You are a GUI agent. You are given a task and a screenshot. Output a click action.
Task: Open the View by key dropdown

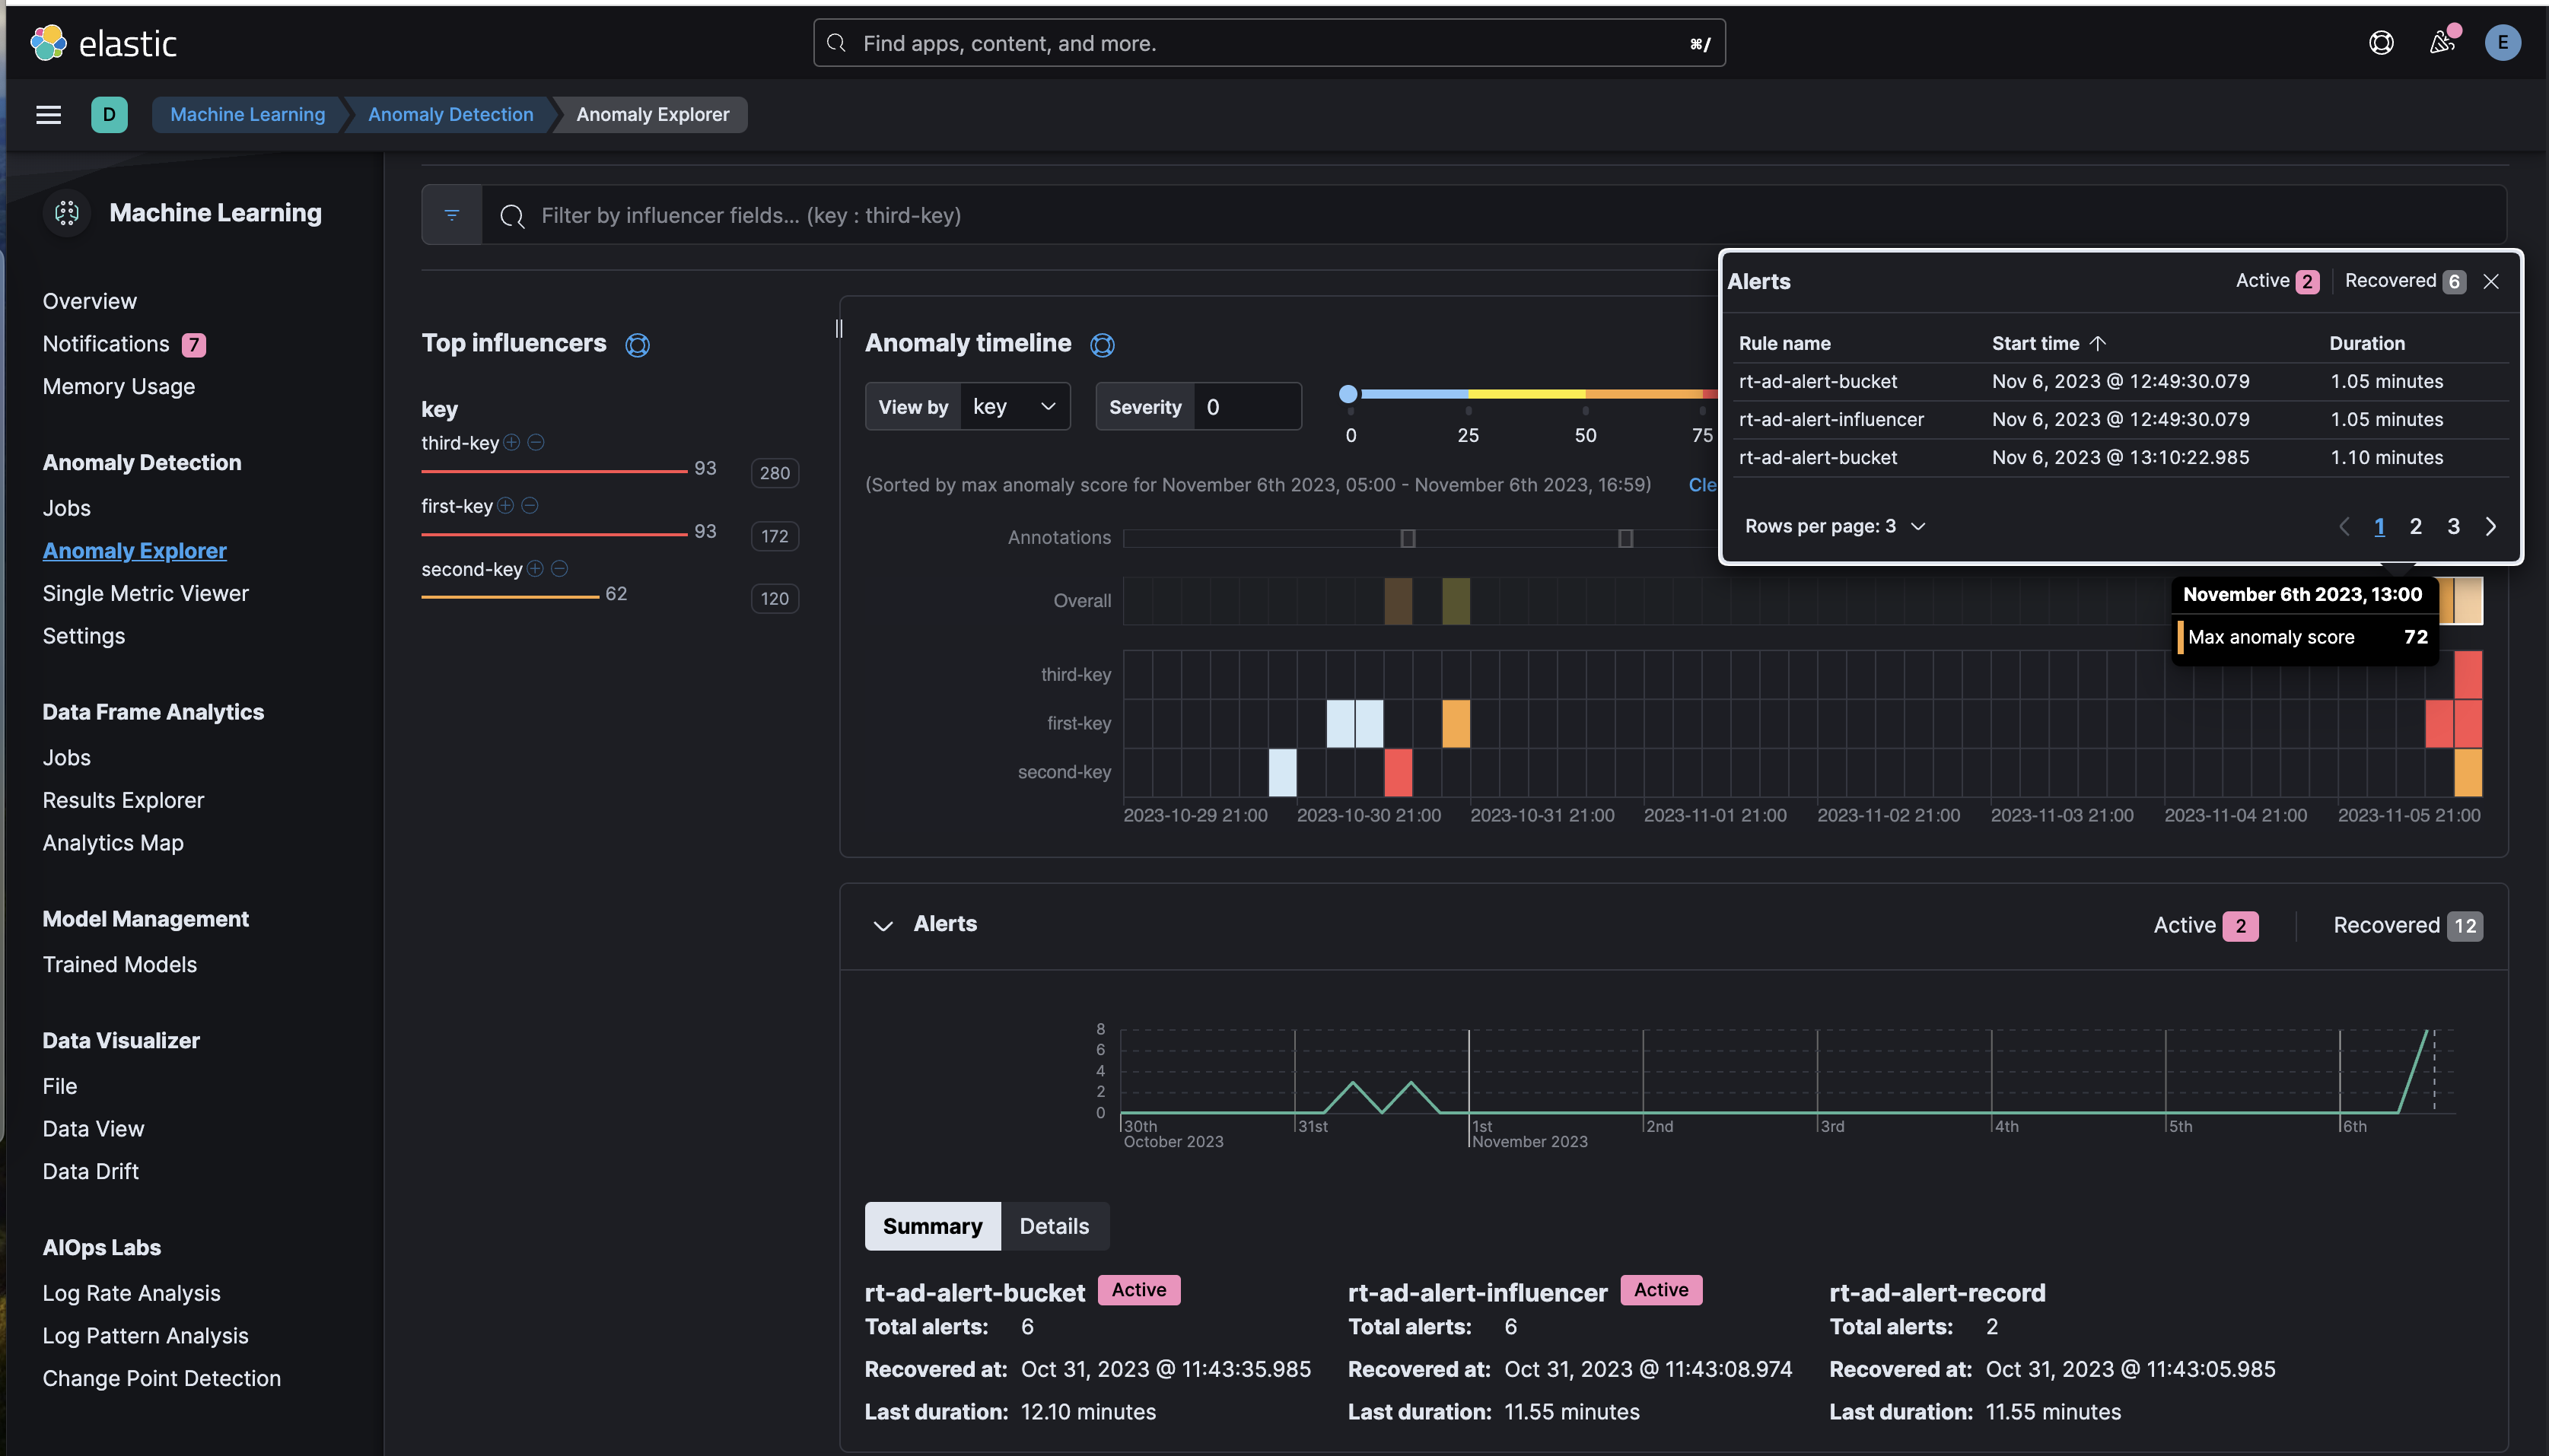[x=1015, y=407]
